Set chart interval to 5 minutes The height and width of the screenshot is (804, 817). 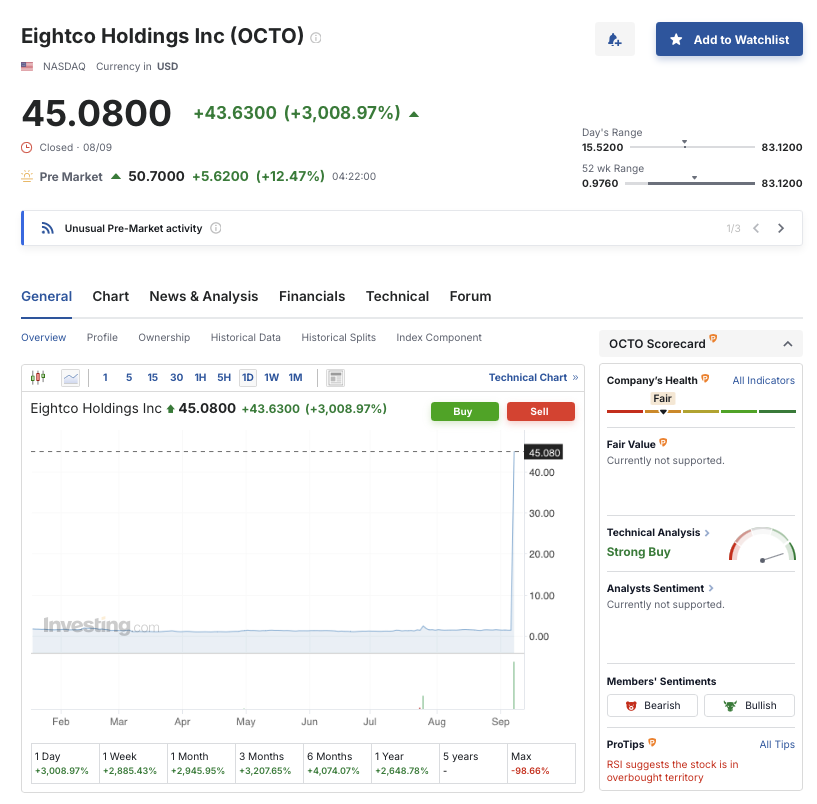pos(129,377)
